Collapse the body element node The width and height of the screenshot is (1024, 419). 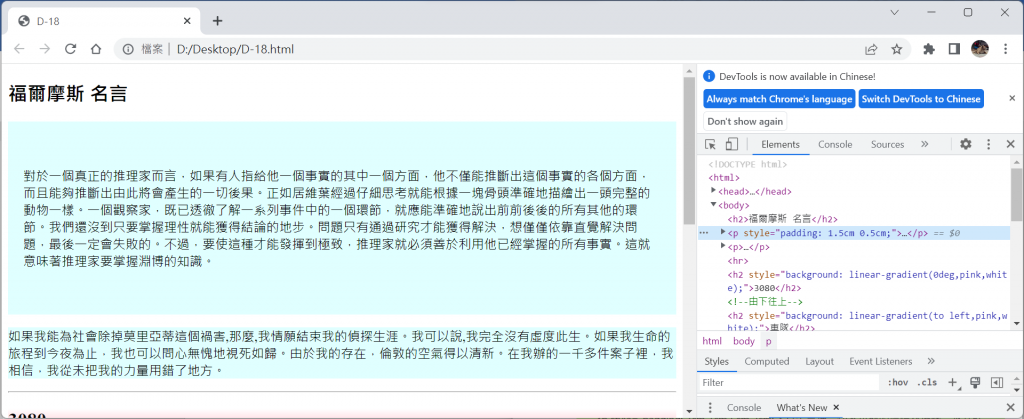tap(714, 205)
